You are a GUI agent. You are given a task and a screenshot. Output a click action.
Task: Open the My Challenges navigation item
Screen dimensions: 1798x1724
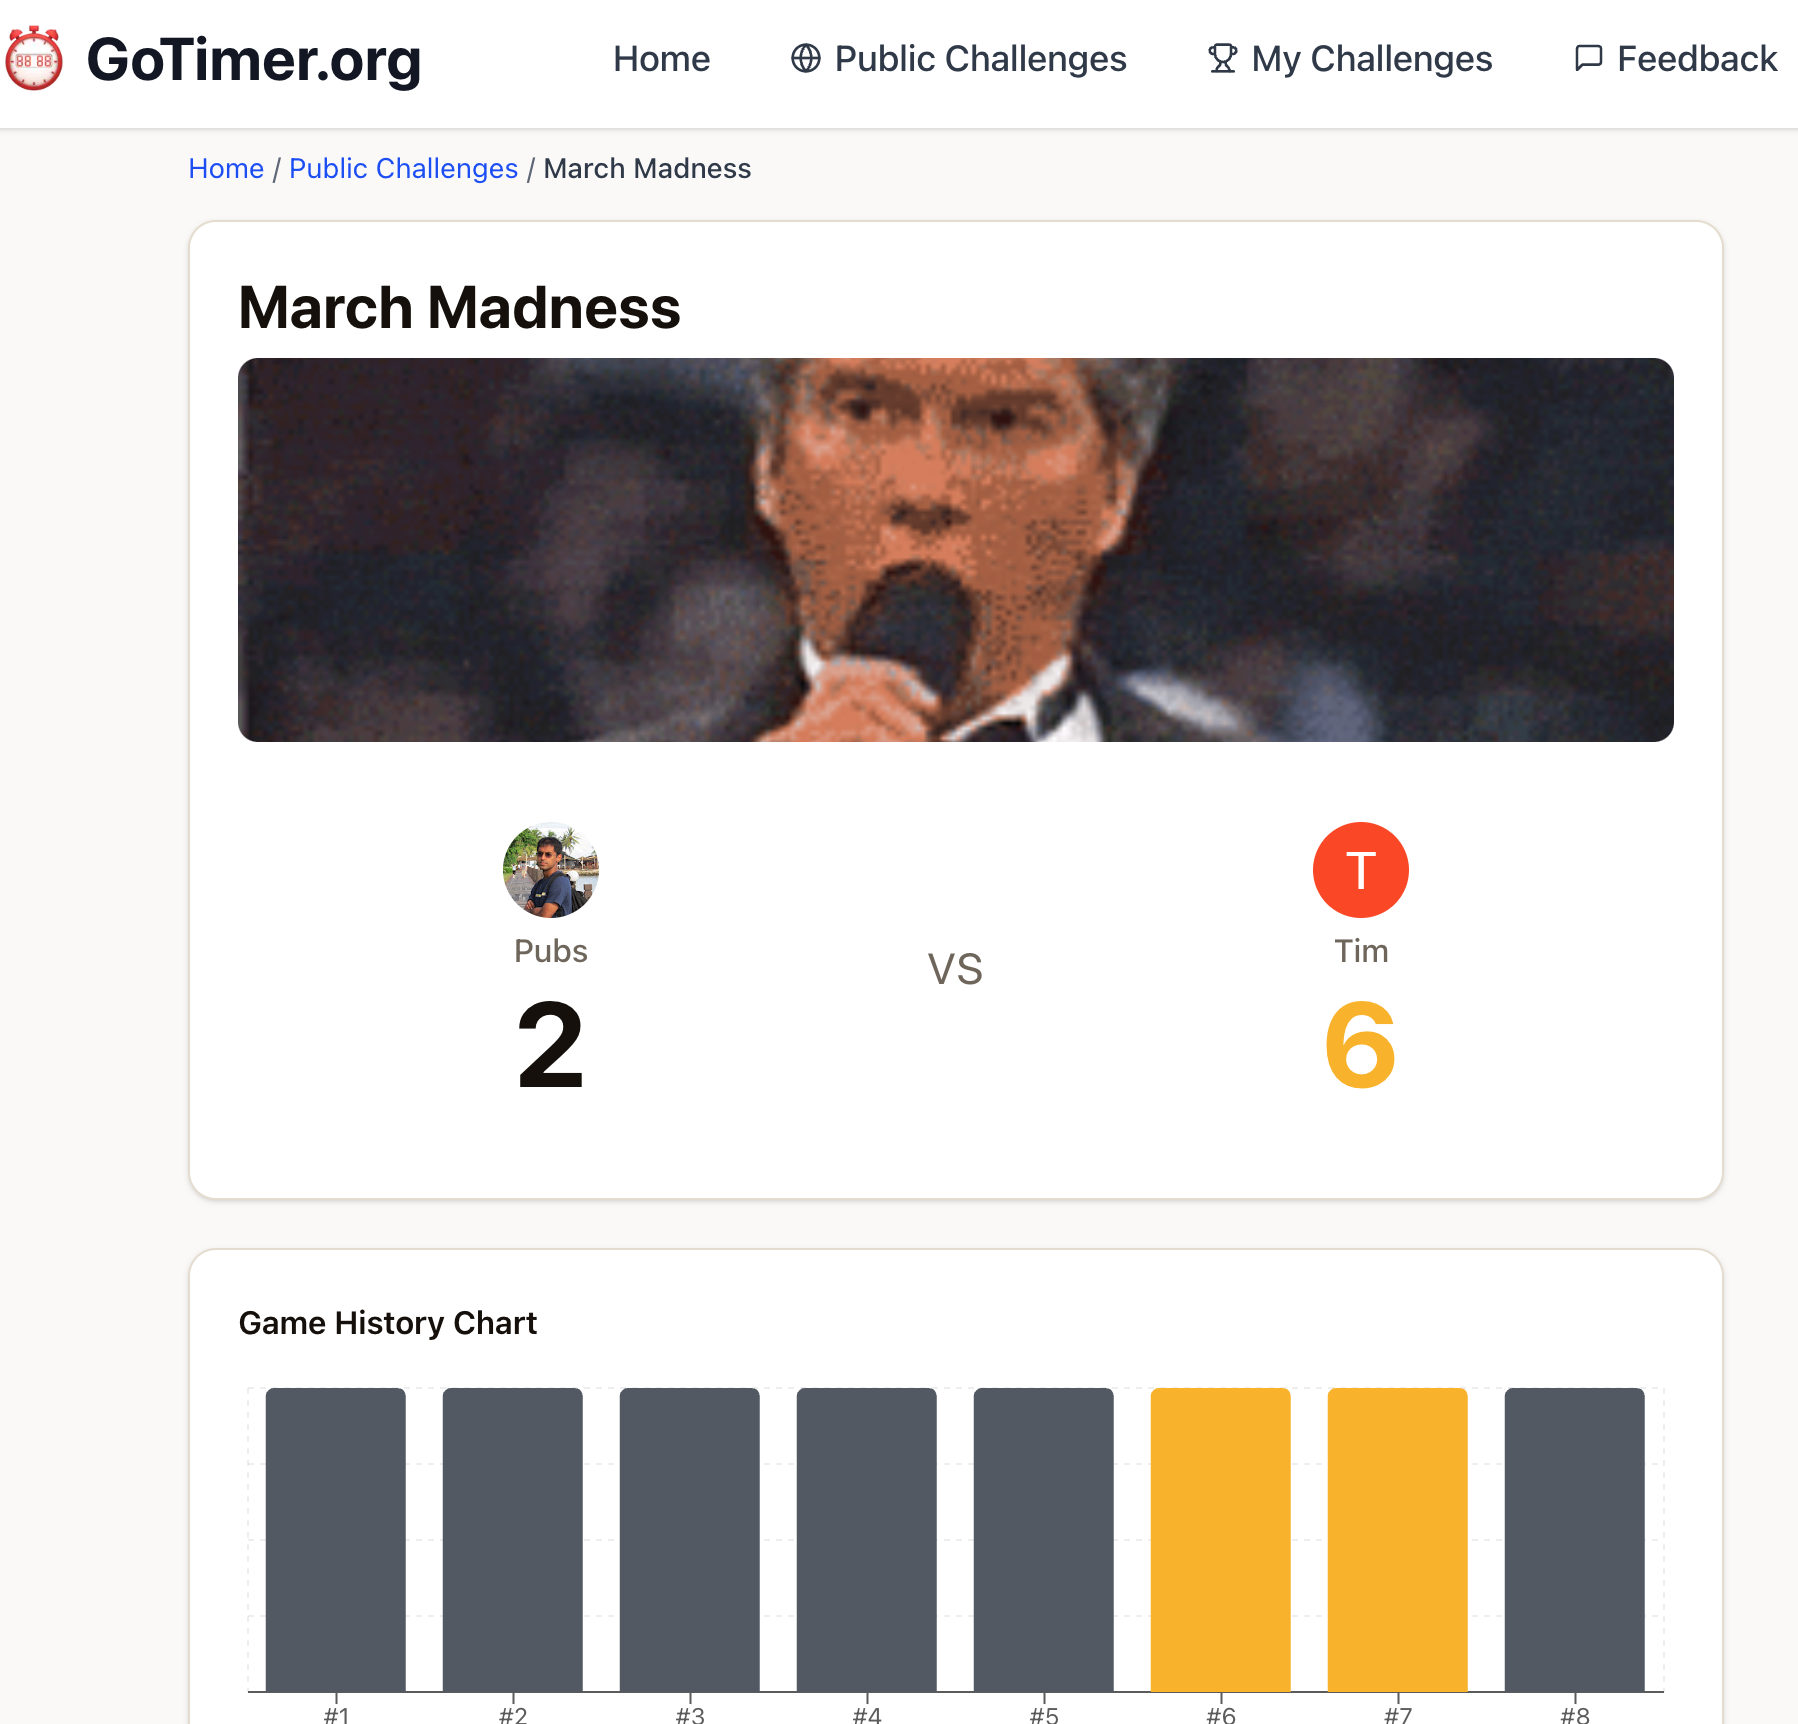tap(1370, 59)
